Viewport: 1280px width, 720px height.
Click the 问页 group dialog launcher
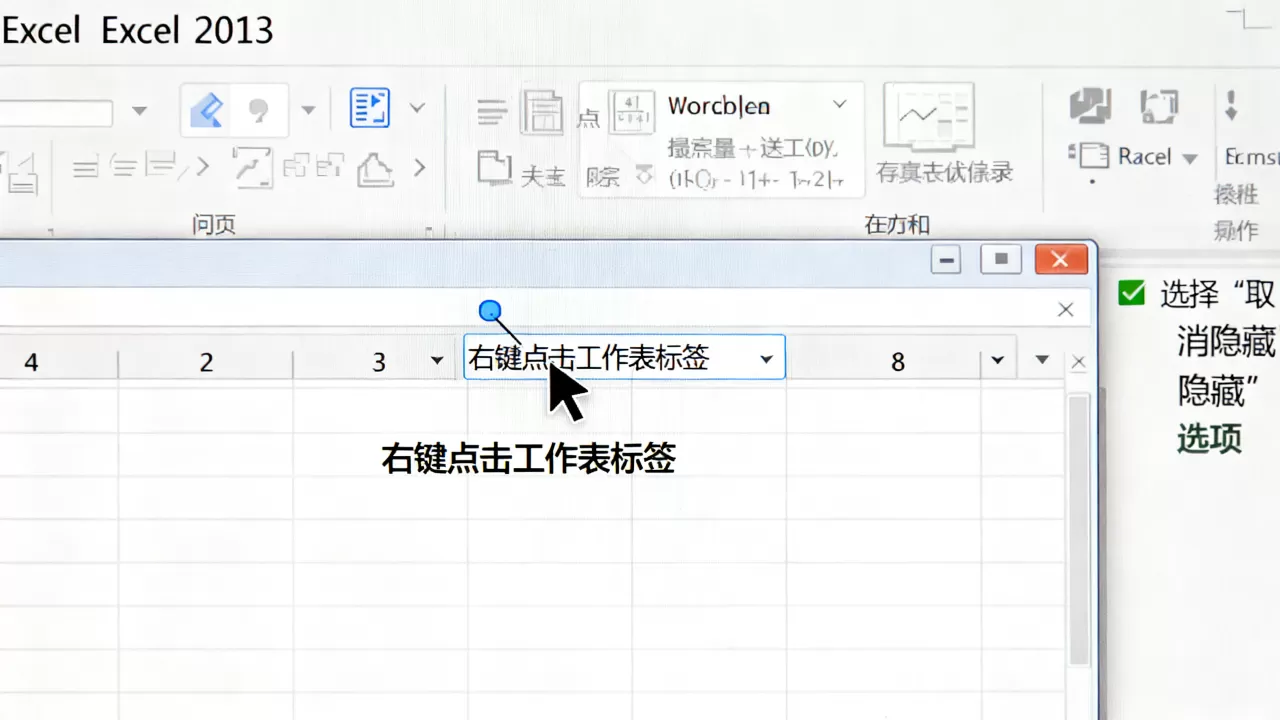[x=429, y=230]
